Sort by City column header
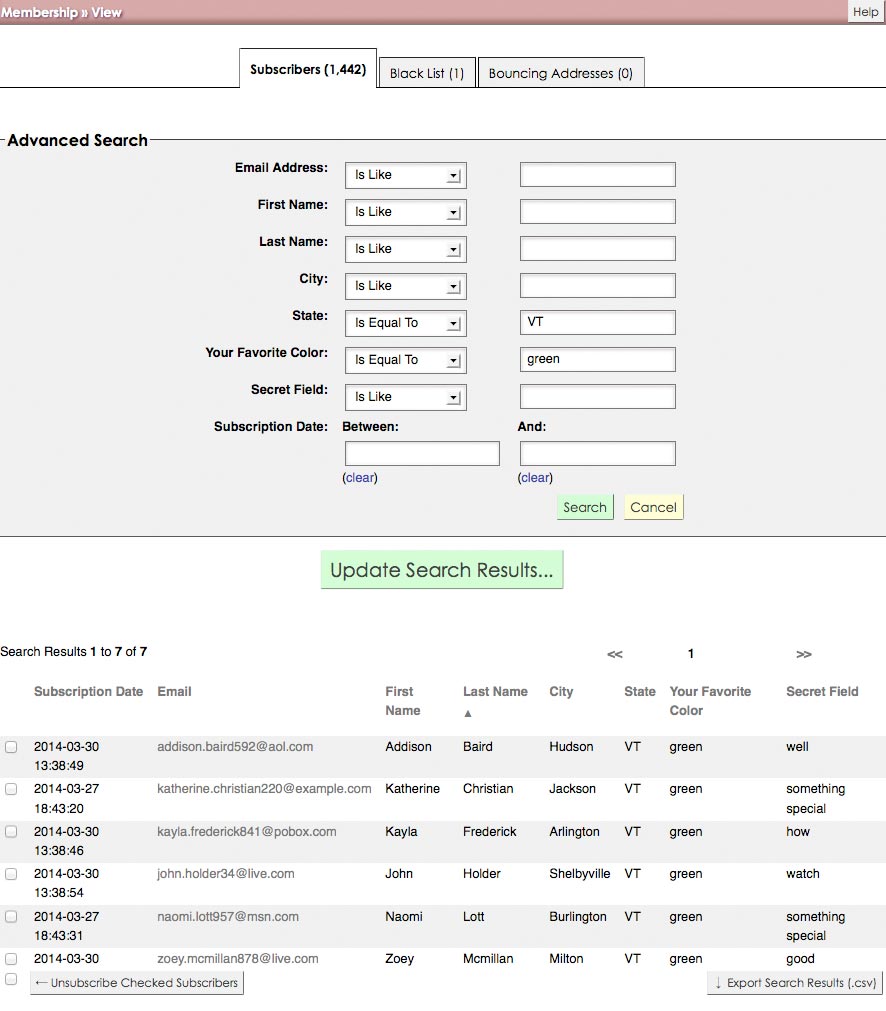The image size is (886, 1011). (x=561, y=691)
